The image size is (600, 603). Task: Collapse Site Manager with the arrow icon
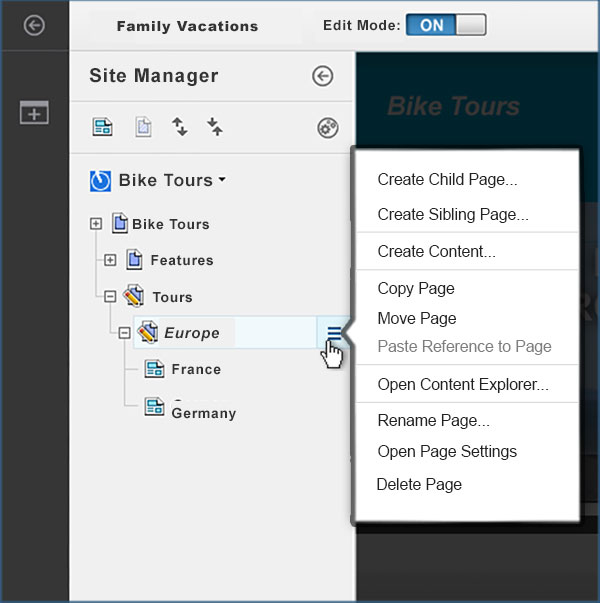[322, 76]
